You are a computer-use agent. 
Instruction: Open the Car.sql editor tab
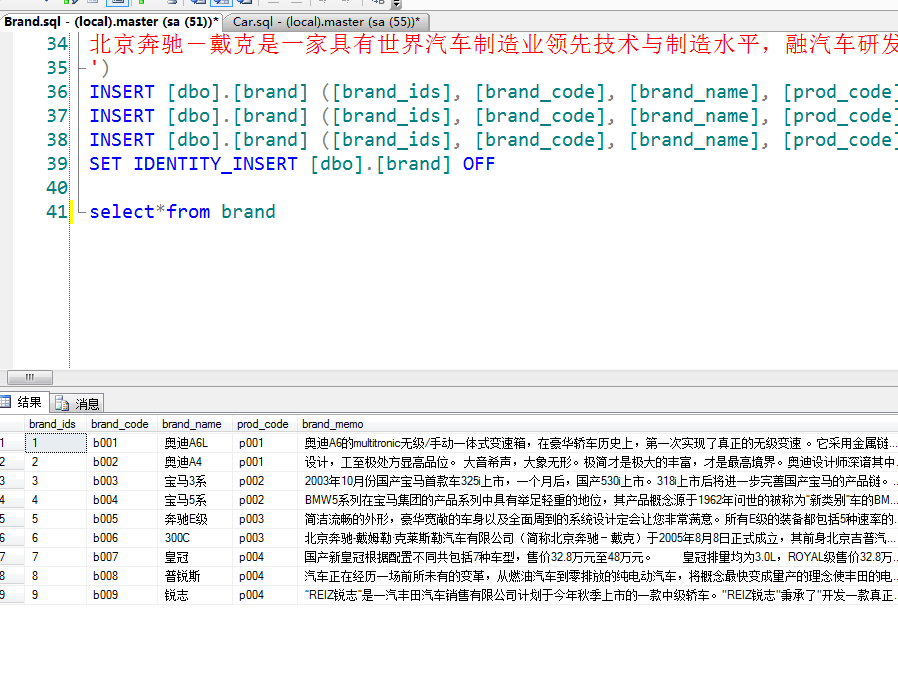[326, 22]
